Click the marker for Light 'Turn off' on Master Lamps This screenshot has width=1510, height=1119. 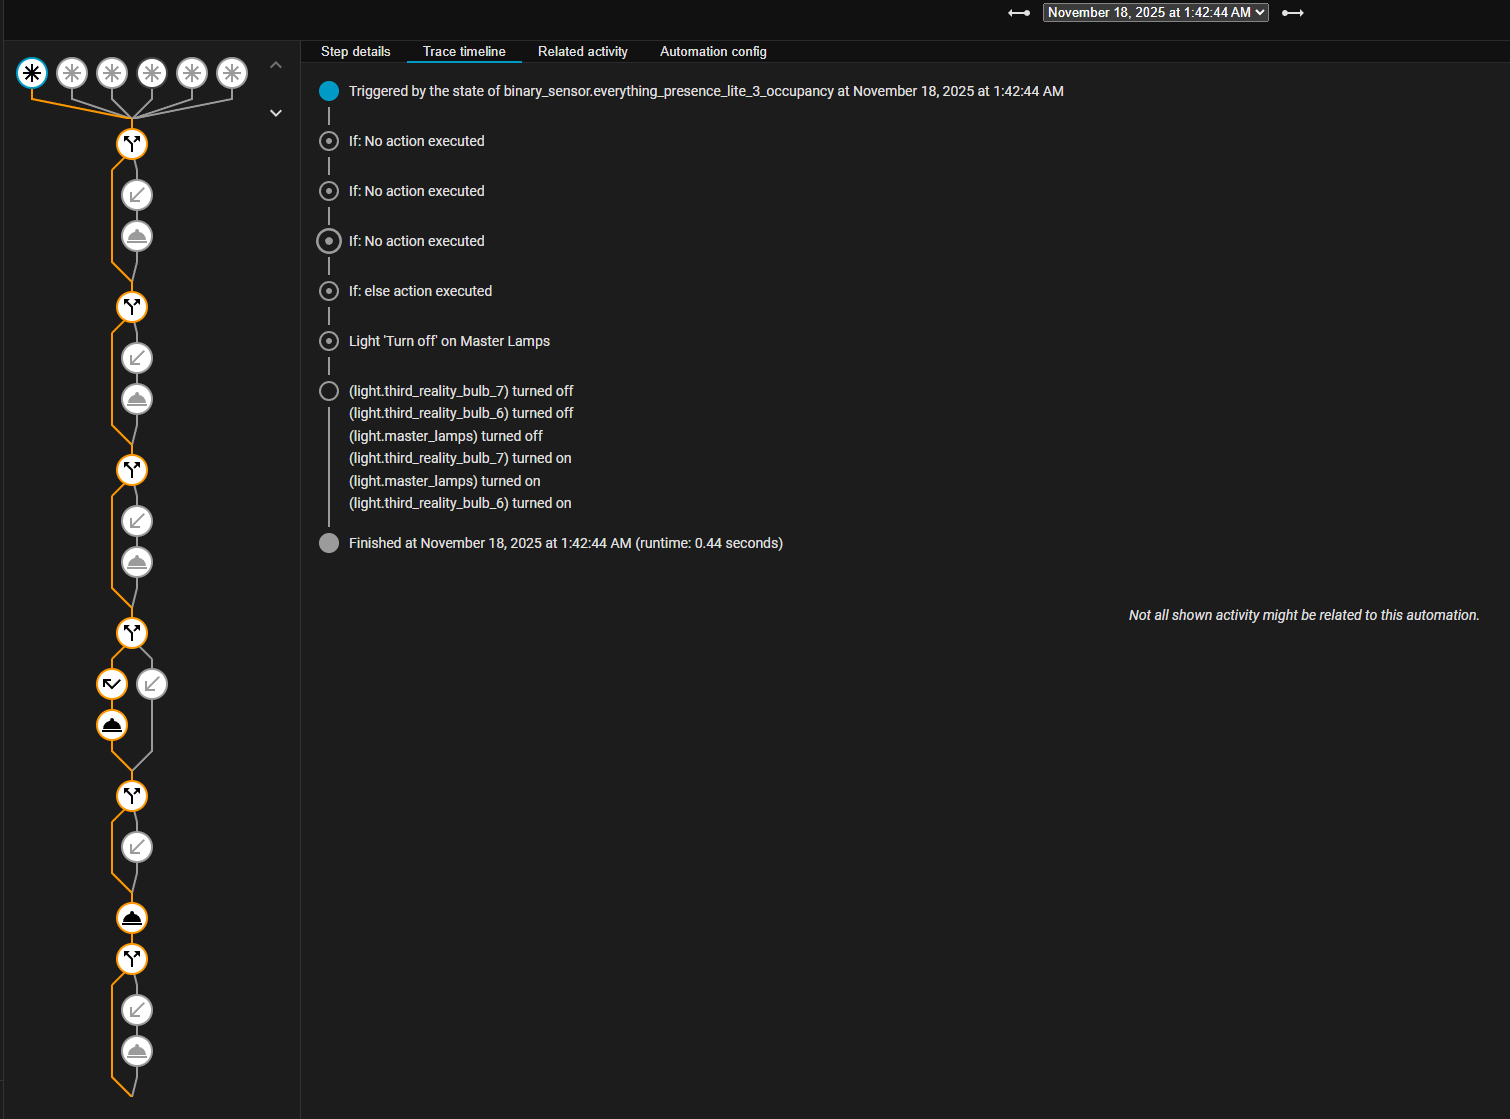(329, 341)
